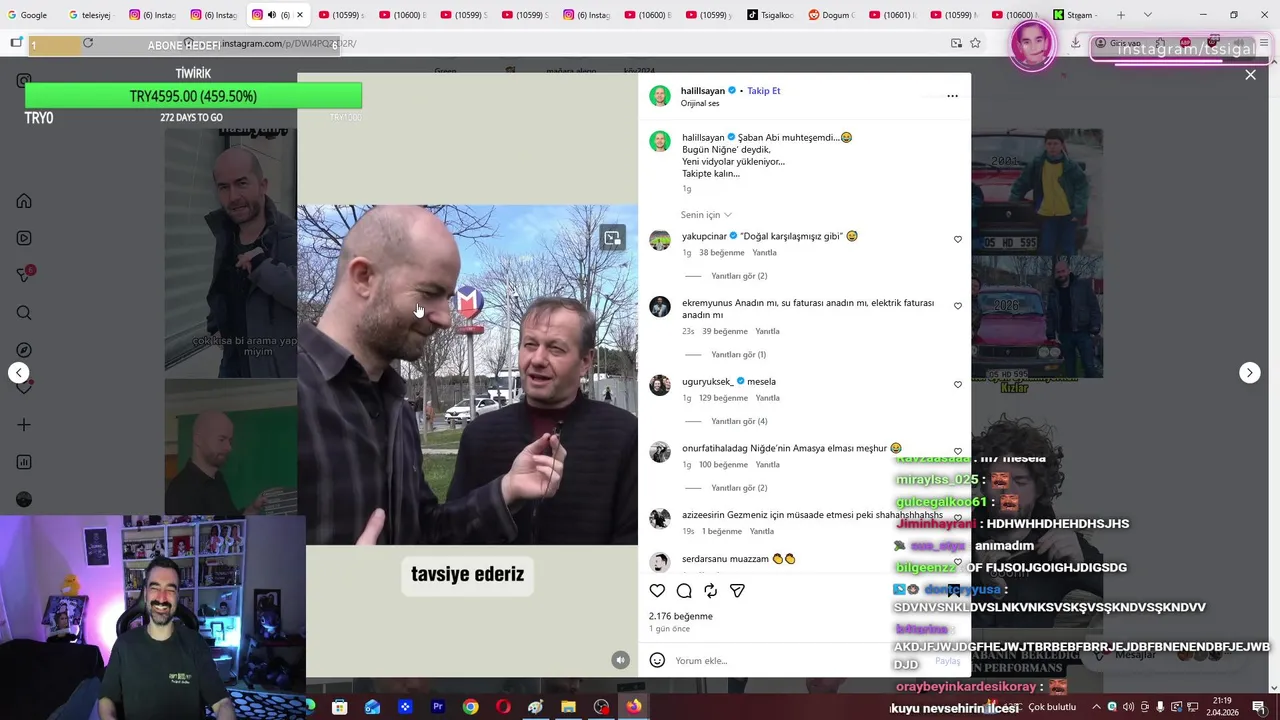Follow halillsayan via Takip Et
The image size is (1280, 720).
click(x=764, y=91)
